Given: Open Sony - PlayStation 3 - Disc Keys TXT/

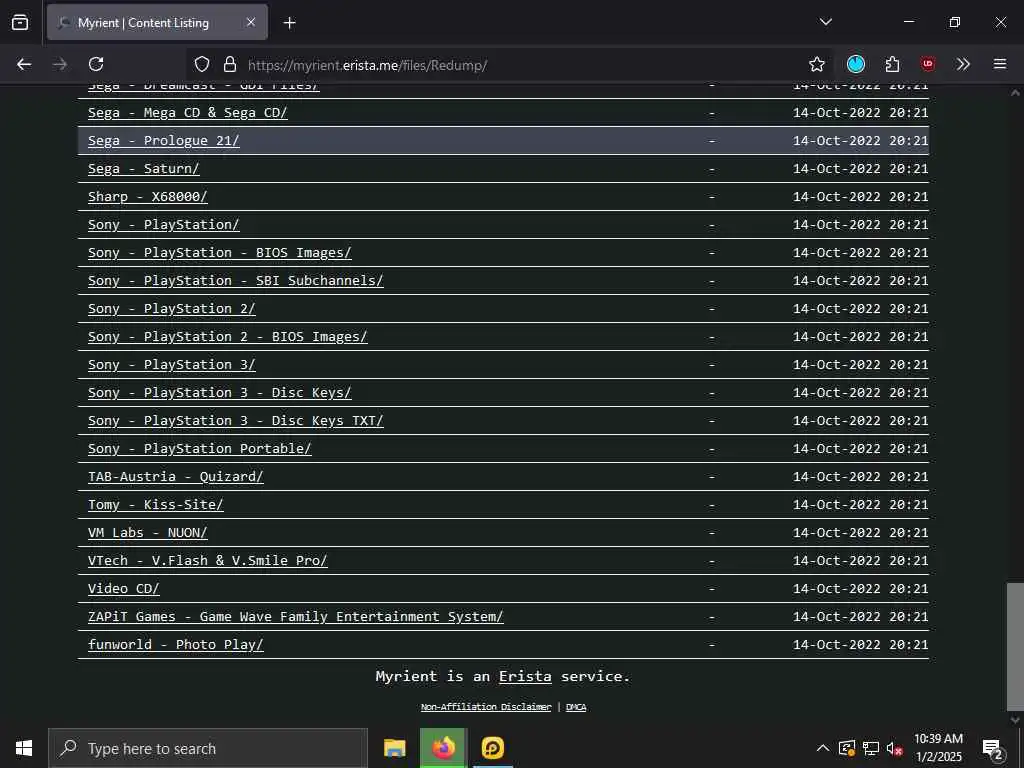Looking at the screenshot, I should coord(236,422).
